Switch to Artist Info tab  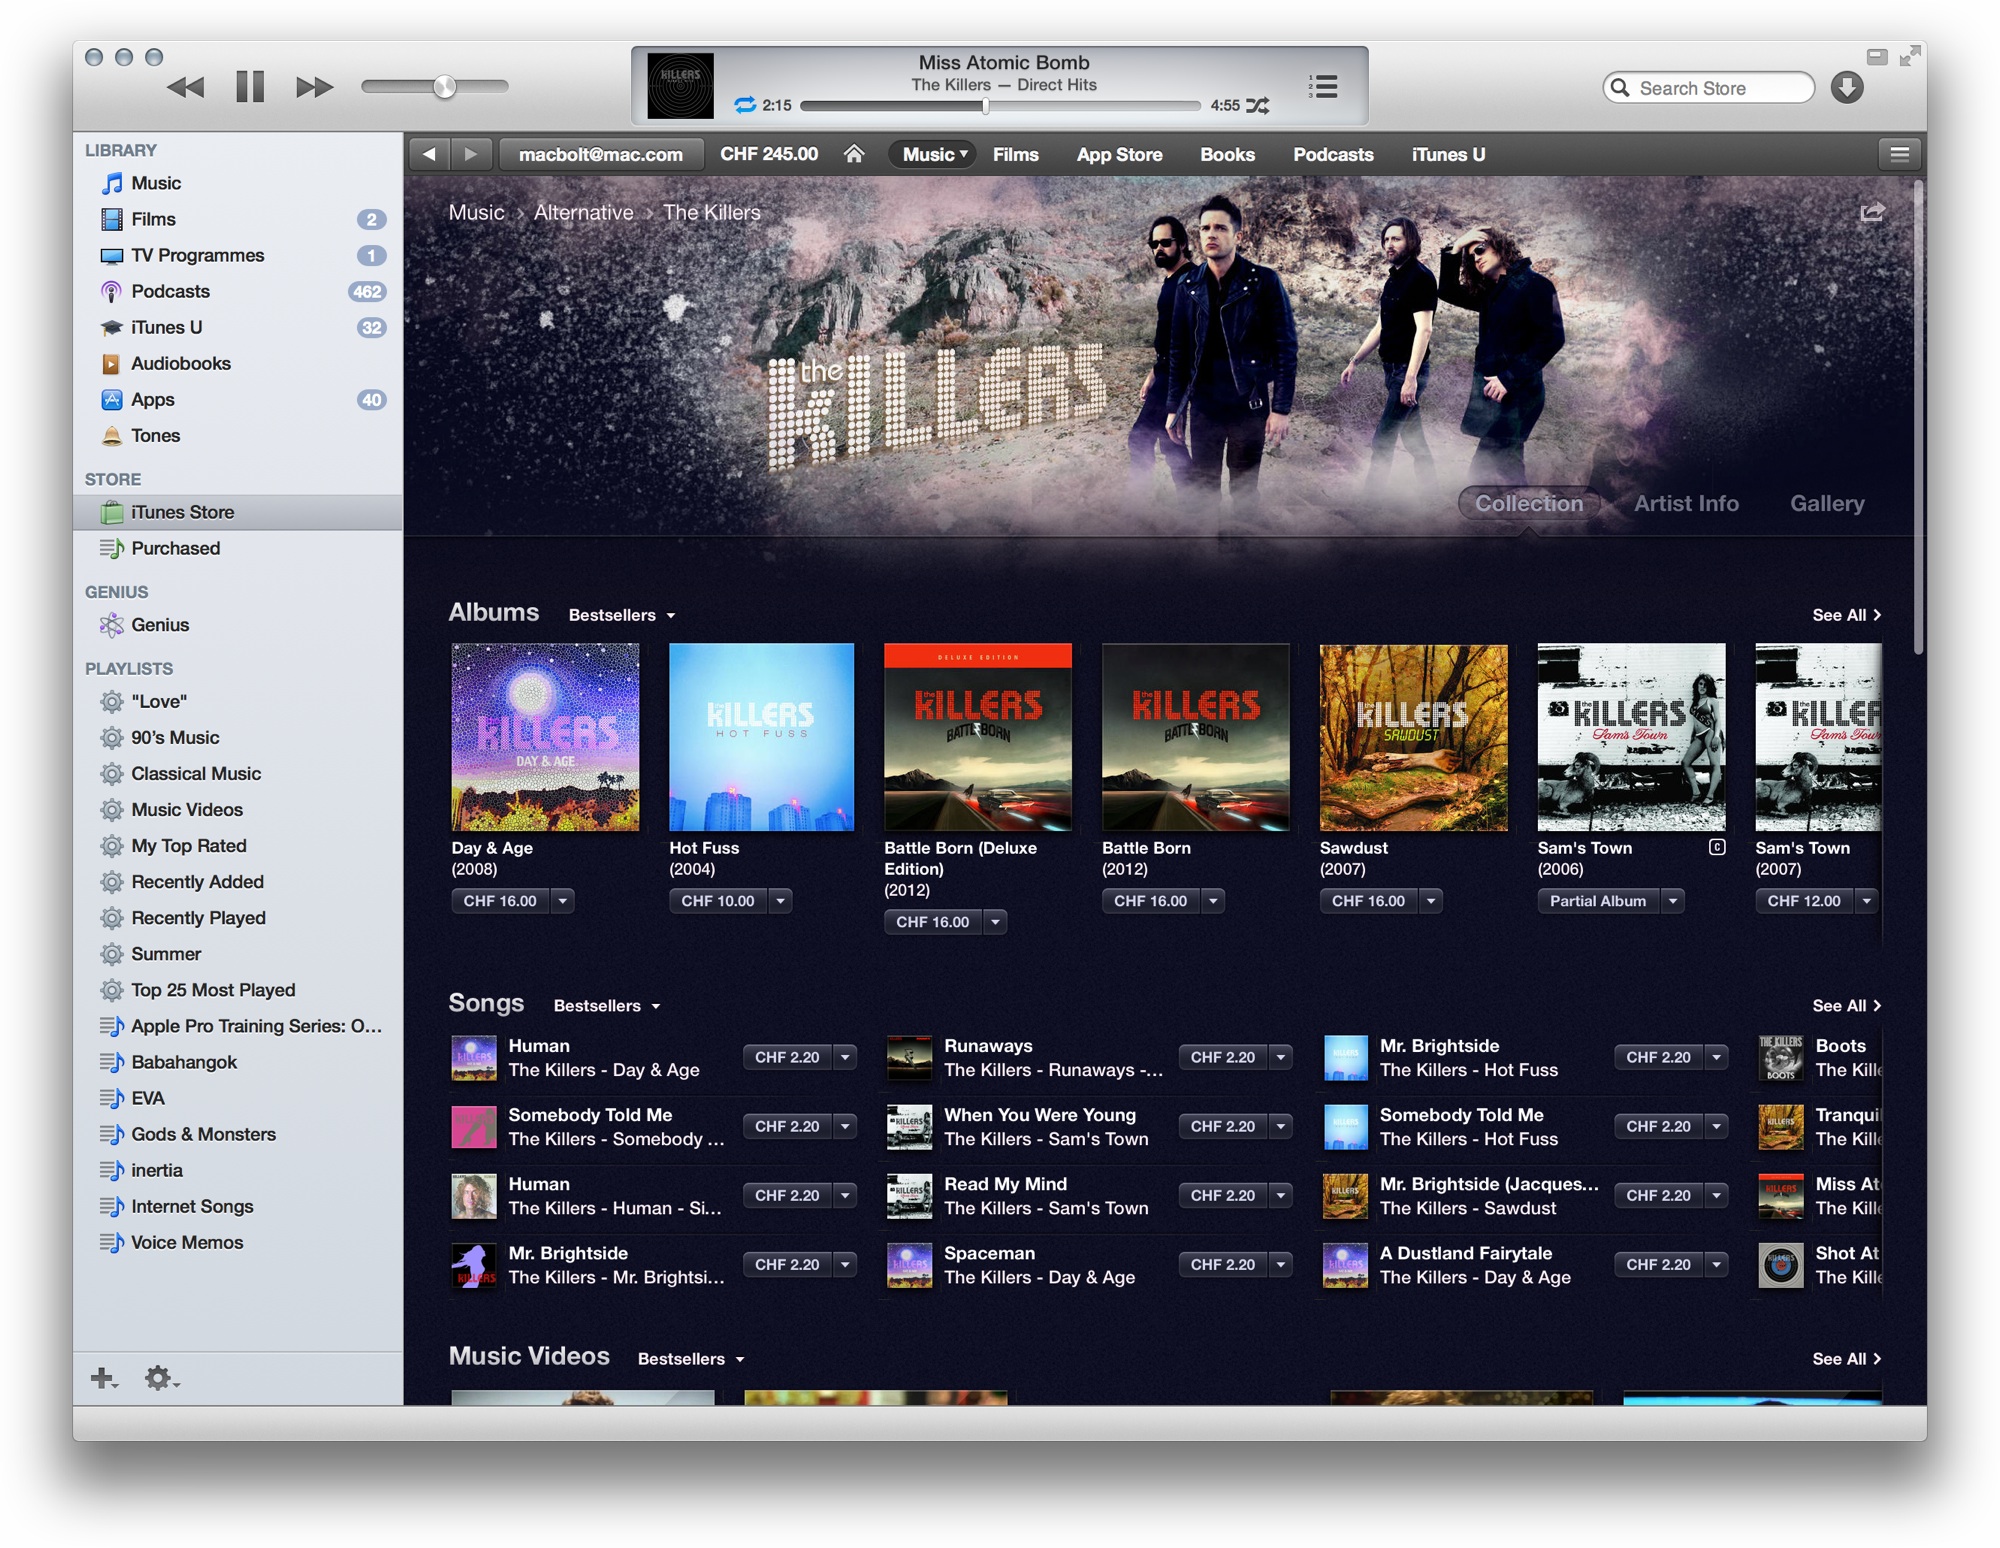pyautogui.click(x=1686, y=503)
